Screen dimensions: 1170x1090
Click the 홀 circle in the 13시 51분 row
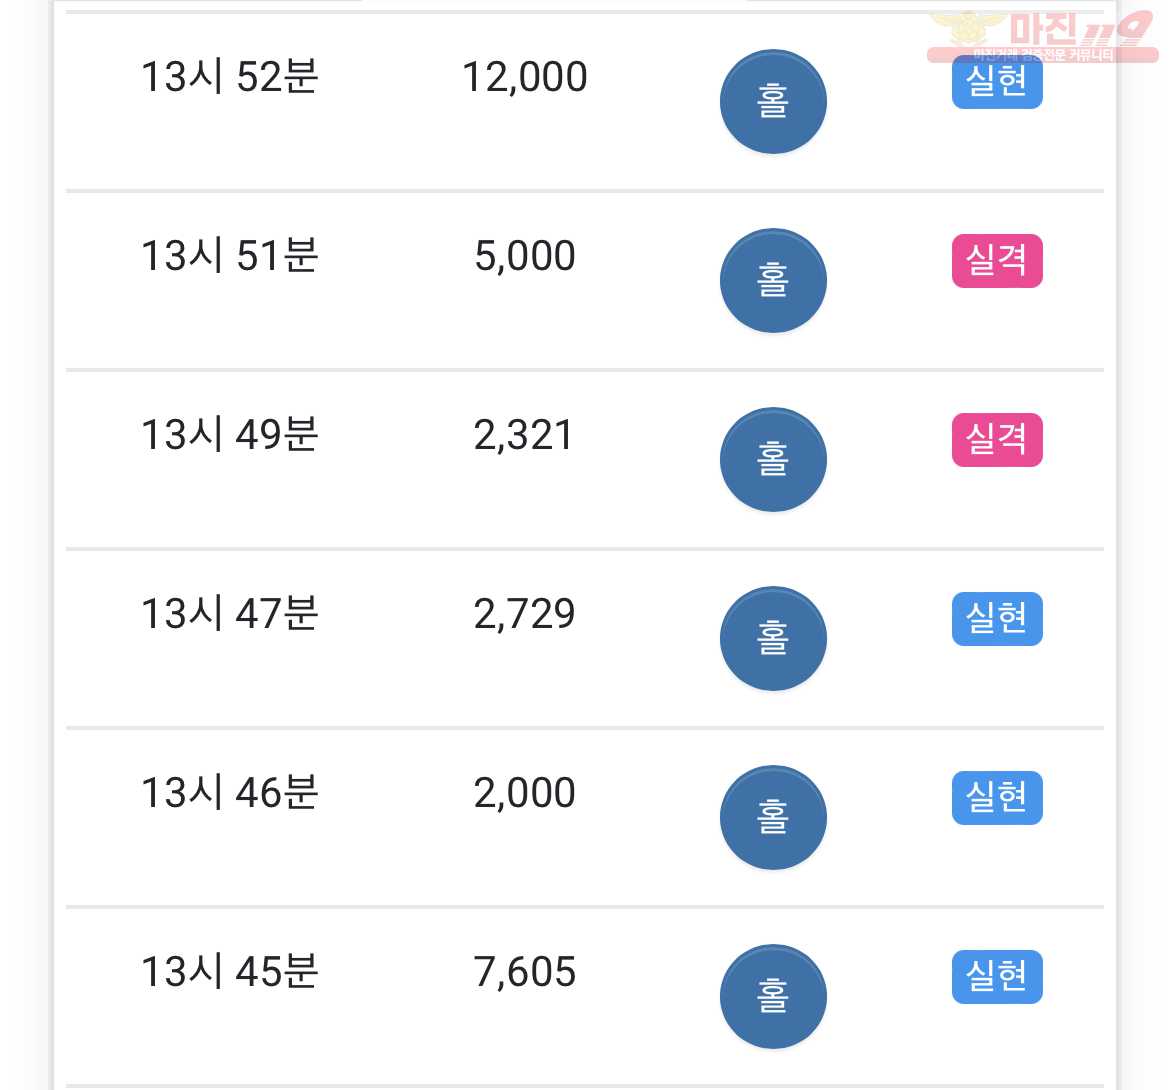coord(773,281)
